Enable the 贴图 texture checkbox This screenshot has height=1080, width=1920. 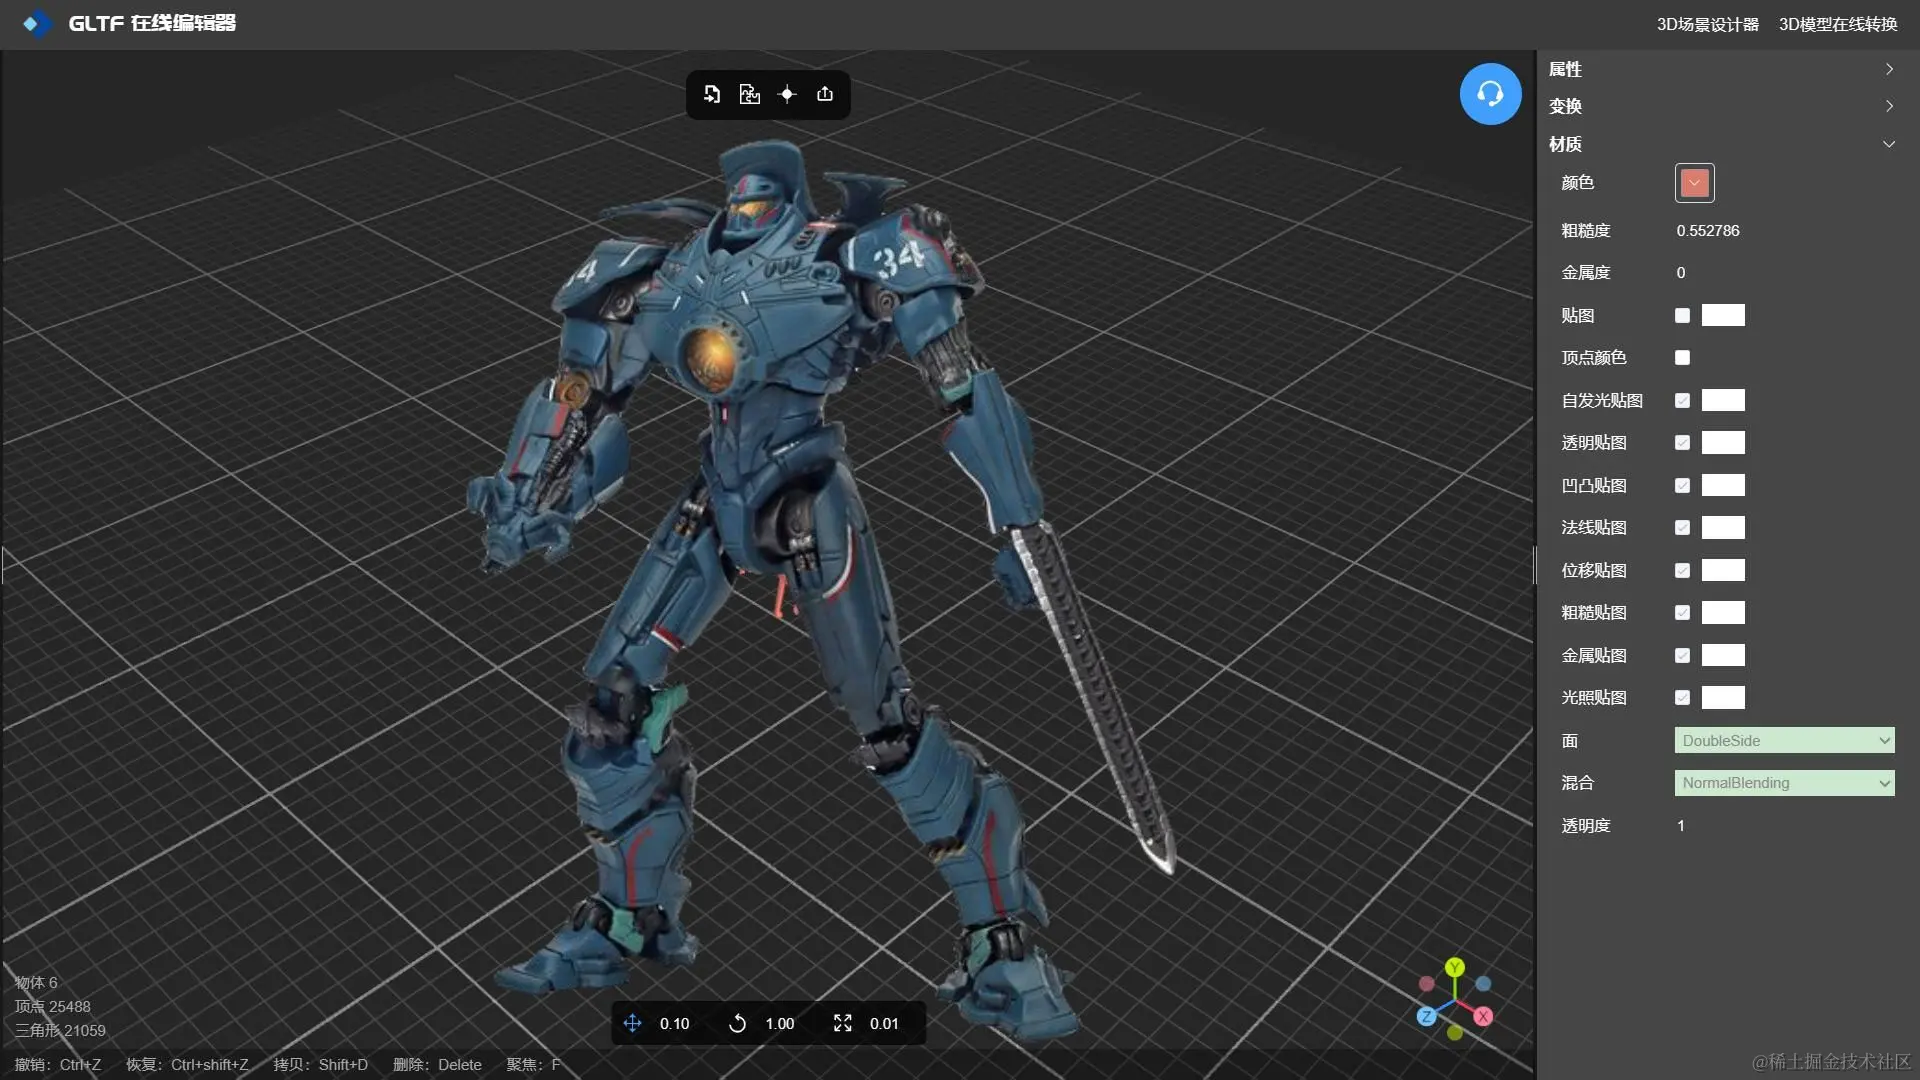[x=1682, y=315]
